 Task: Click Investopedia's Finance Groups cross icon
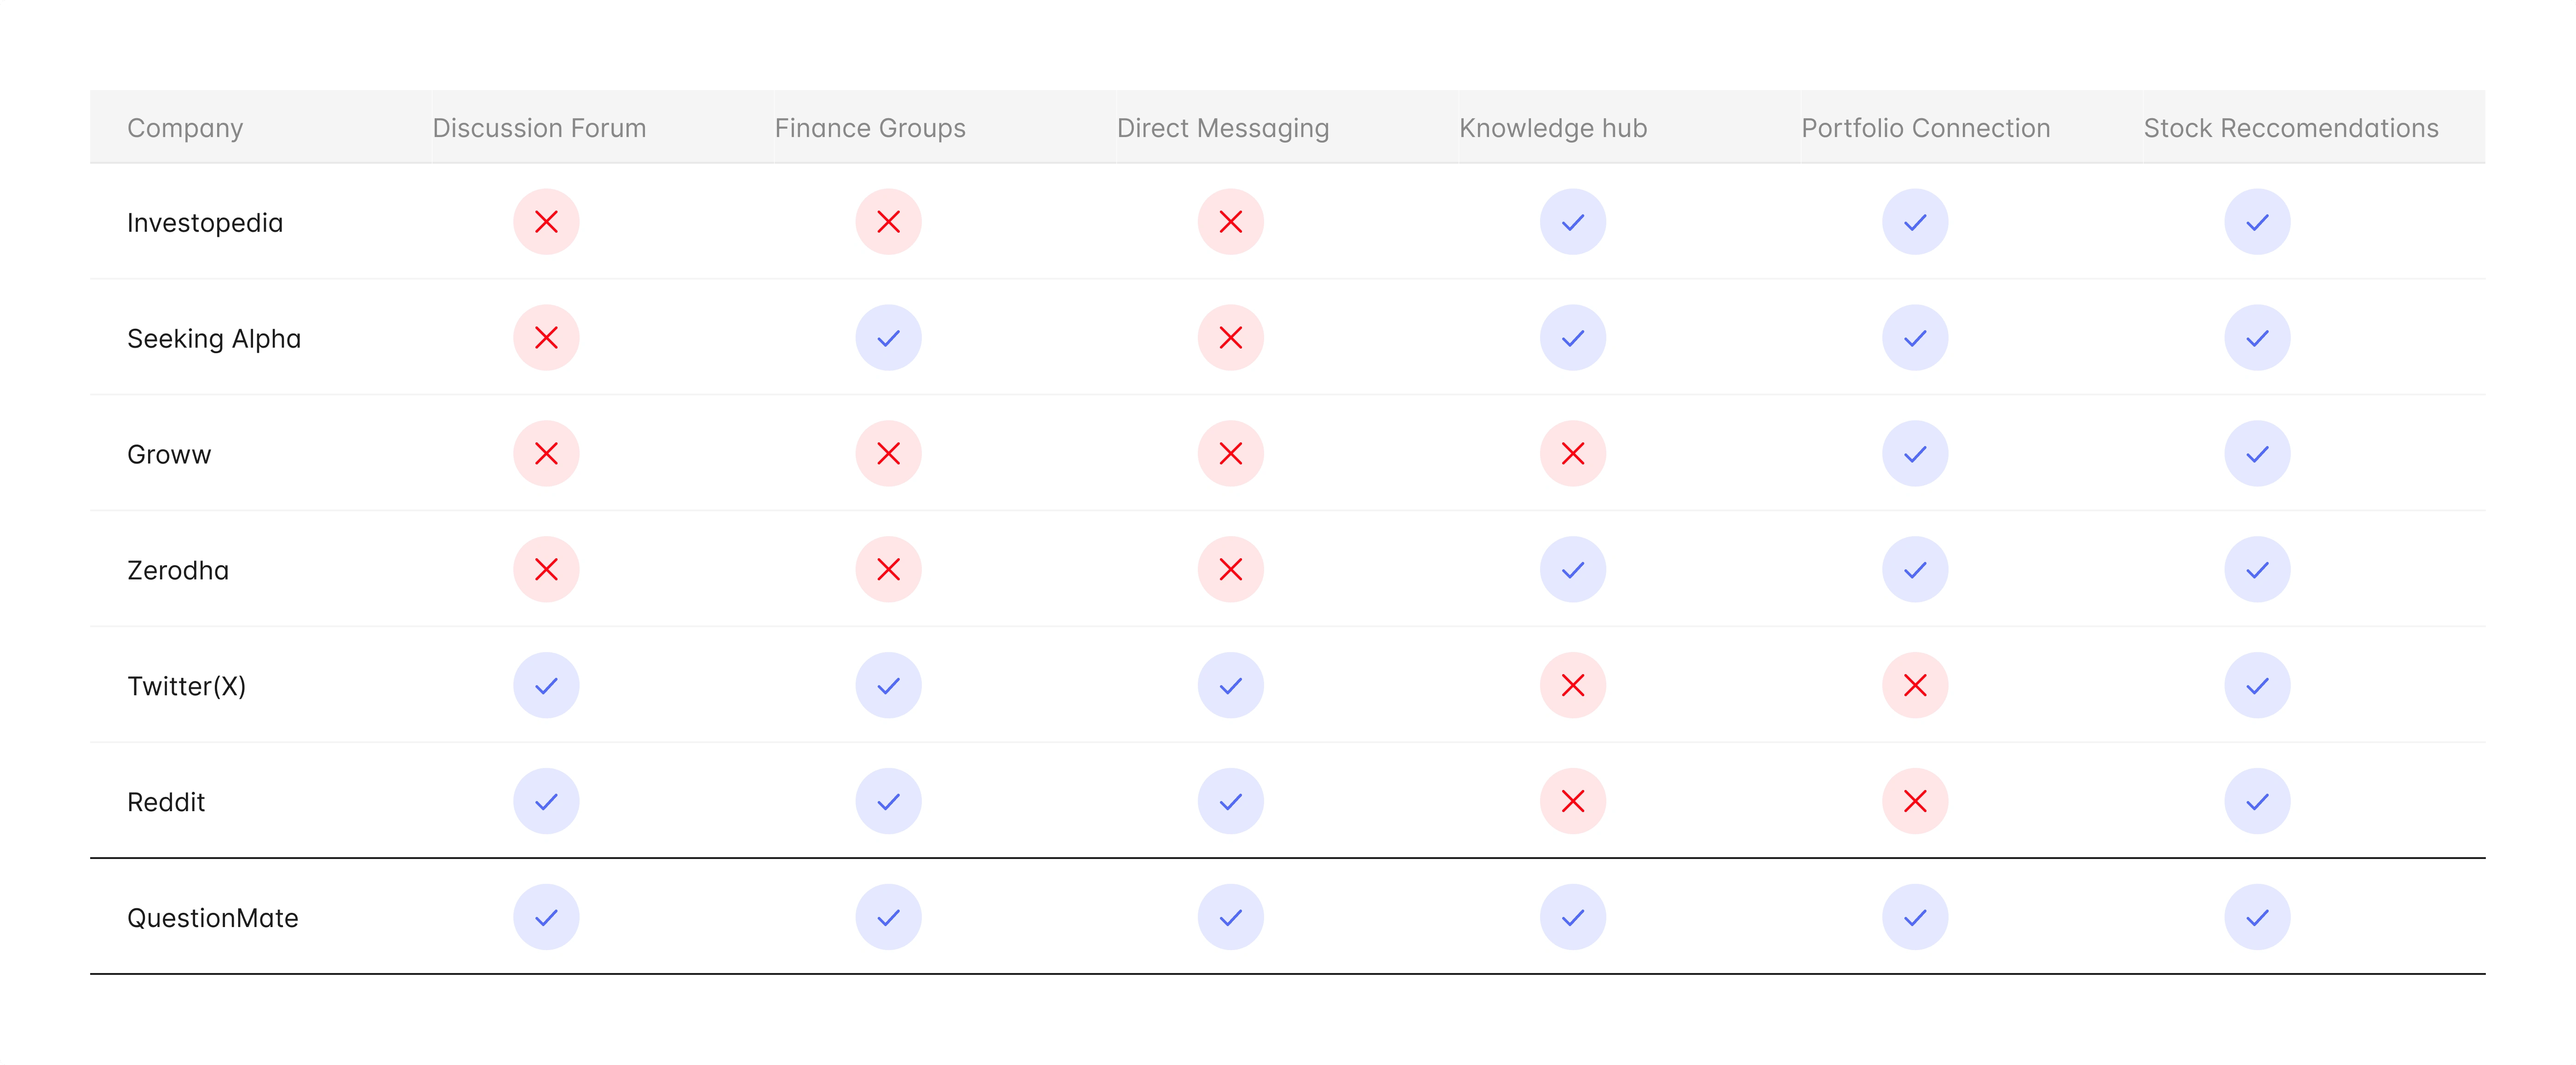tap(888, 222)
